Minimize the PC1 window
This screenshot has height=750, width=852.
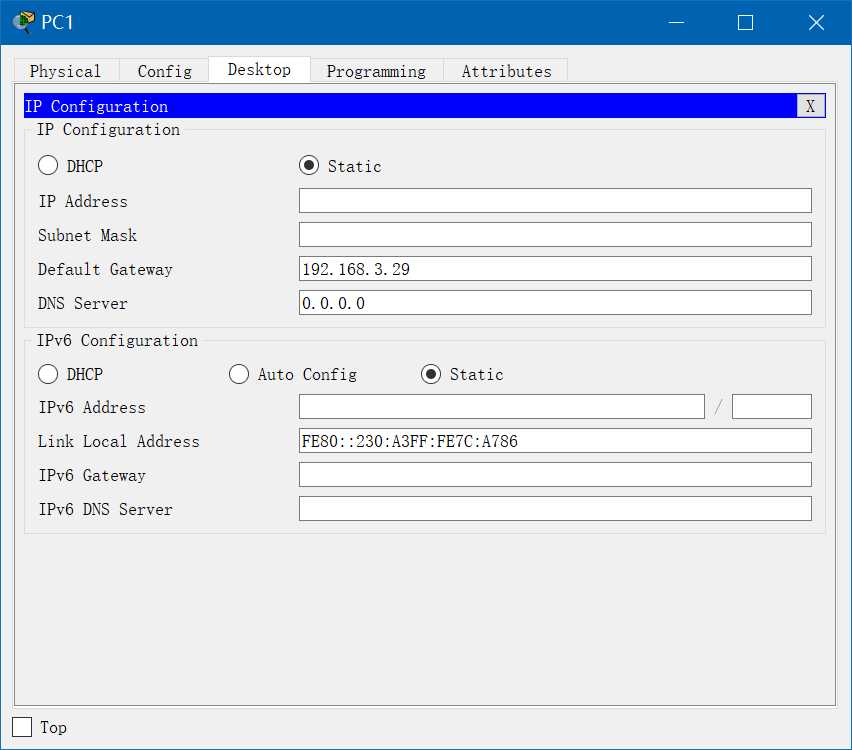[676, 22]
